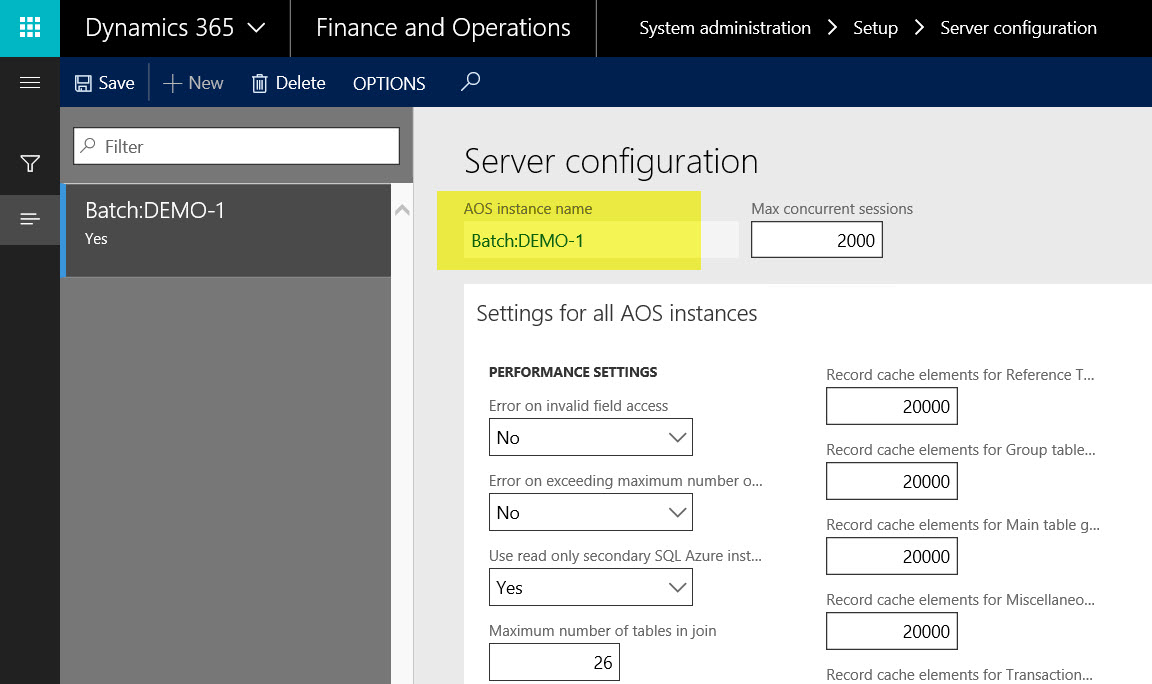
Task: Click the New record button
Action: (x=193, y=83)
